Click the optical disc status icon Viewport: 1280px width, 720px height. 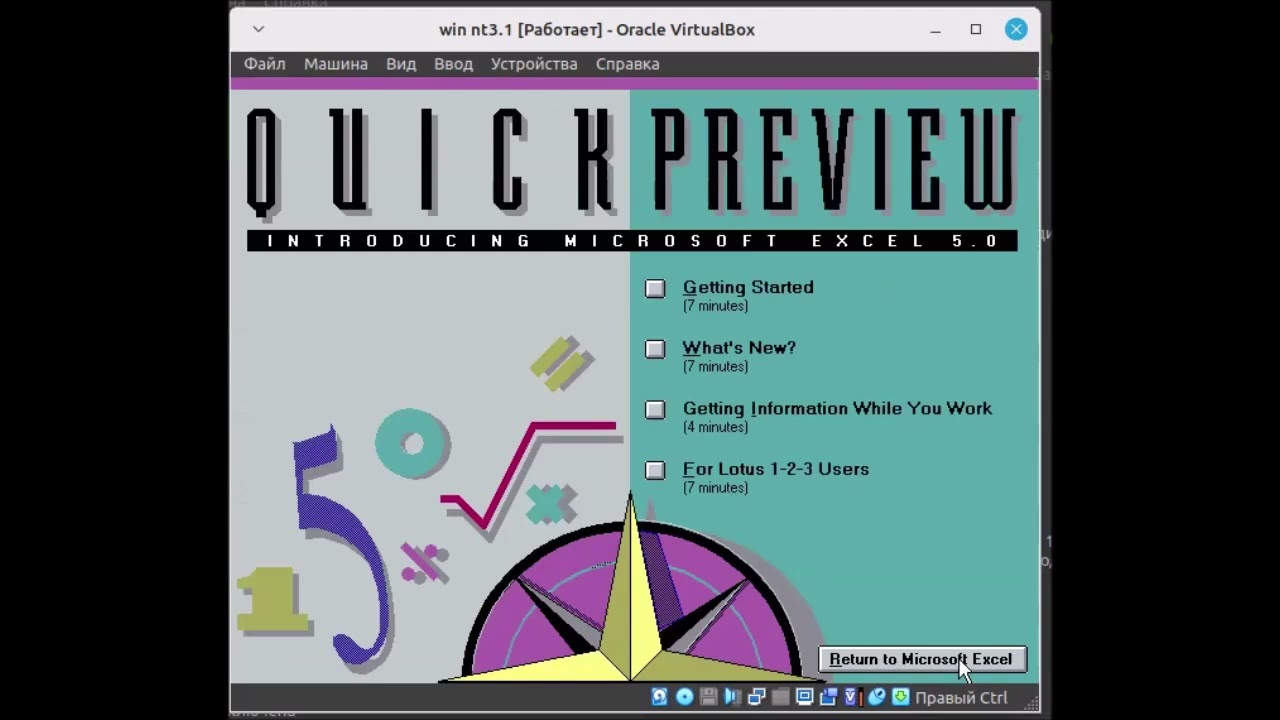click(x=684, y=697)
